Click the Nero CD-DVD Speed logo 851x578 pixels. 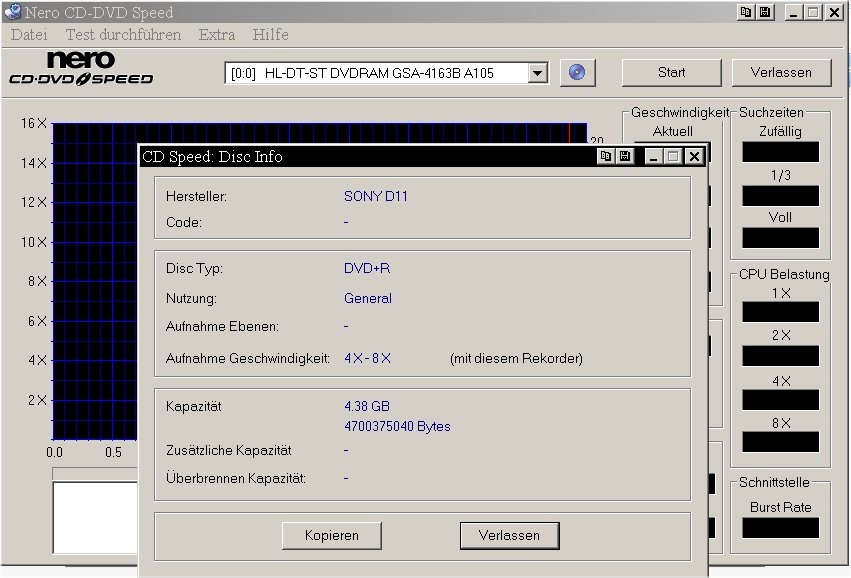point(81,68)
